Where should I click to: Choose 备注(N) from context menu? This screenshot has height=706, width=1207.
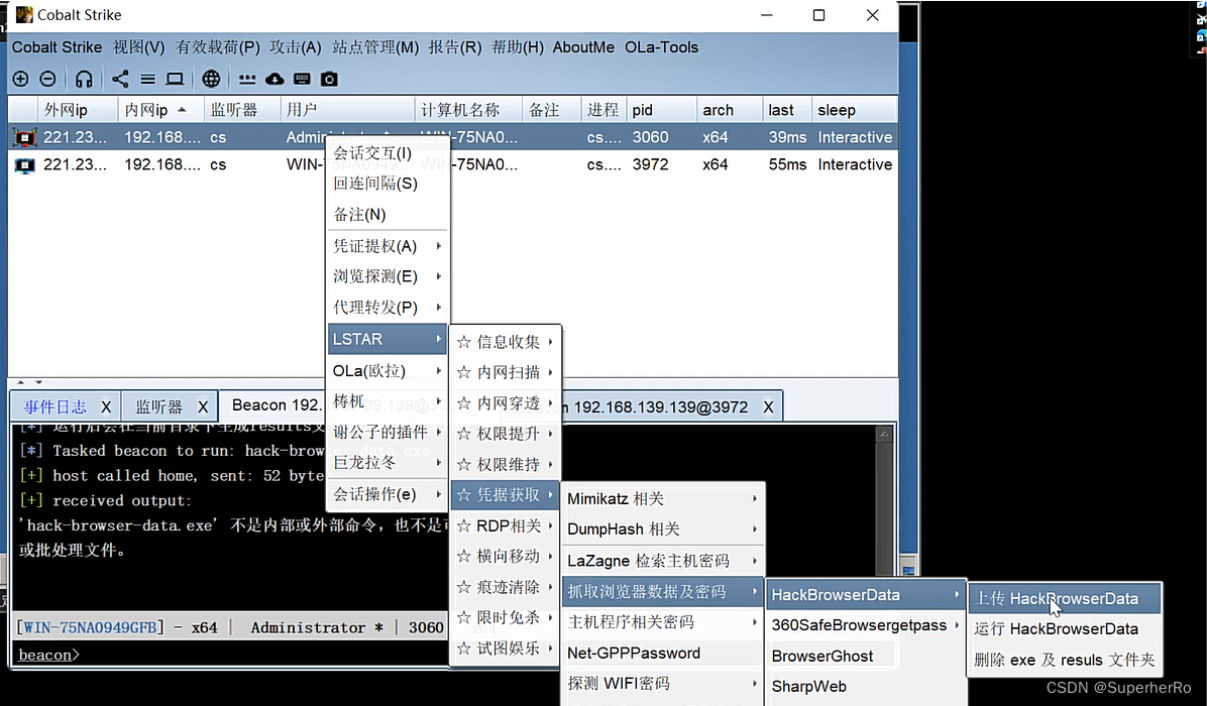pyautogui.click(x=387, y=215)
